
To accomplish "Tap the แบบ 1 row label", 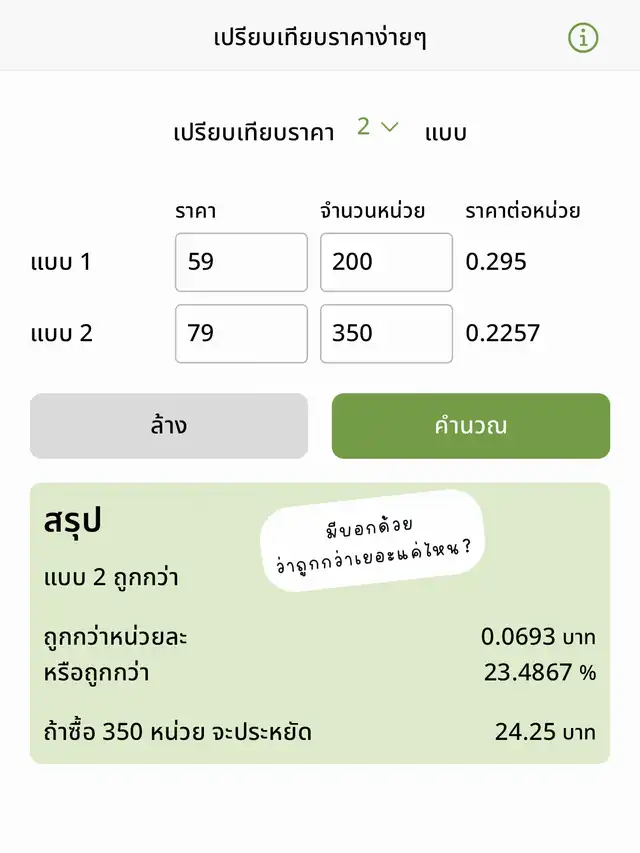I will pos(61,262).
